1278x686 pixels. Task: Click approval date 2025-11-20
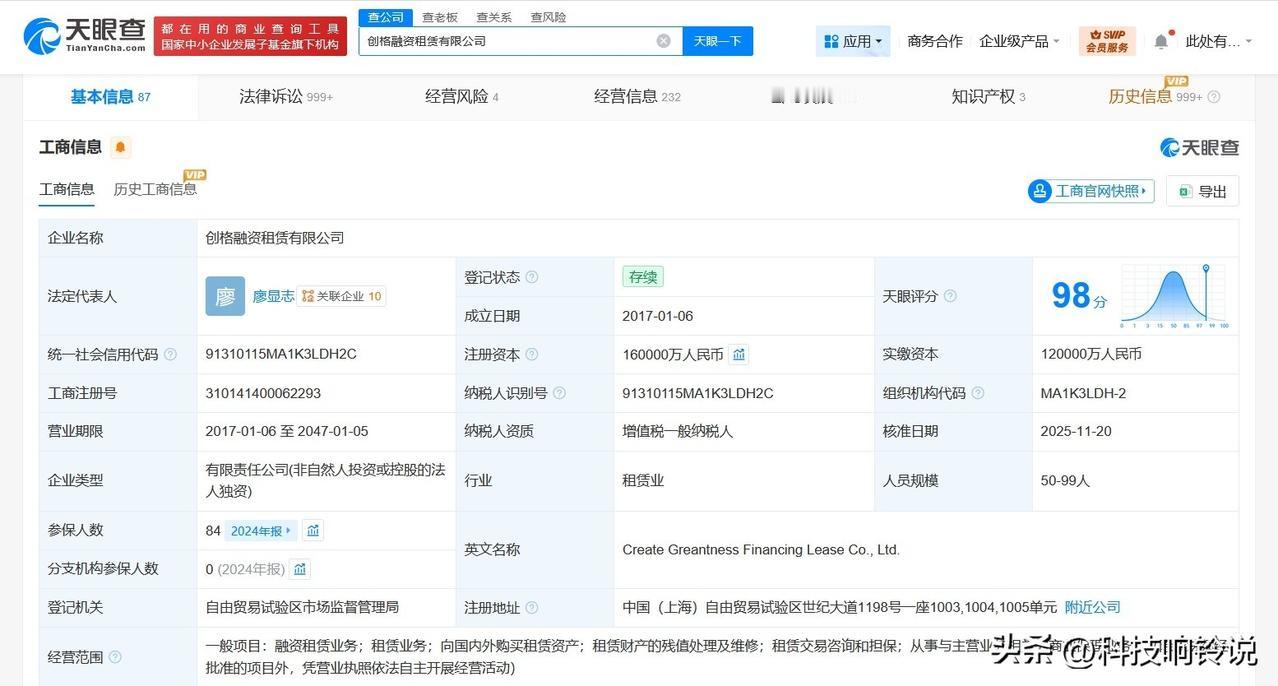pyautogui.click(x=1076, y=431)
